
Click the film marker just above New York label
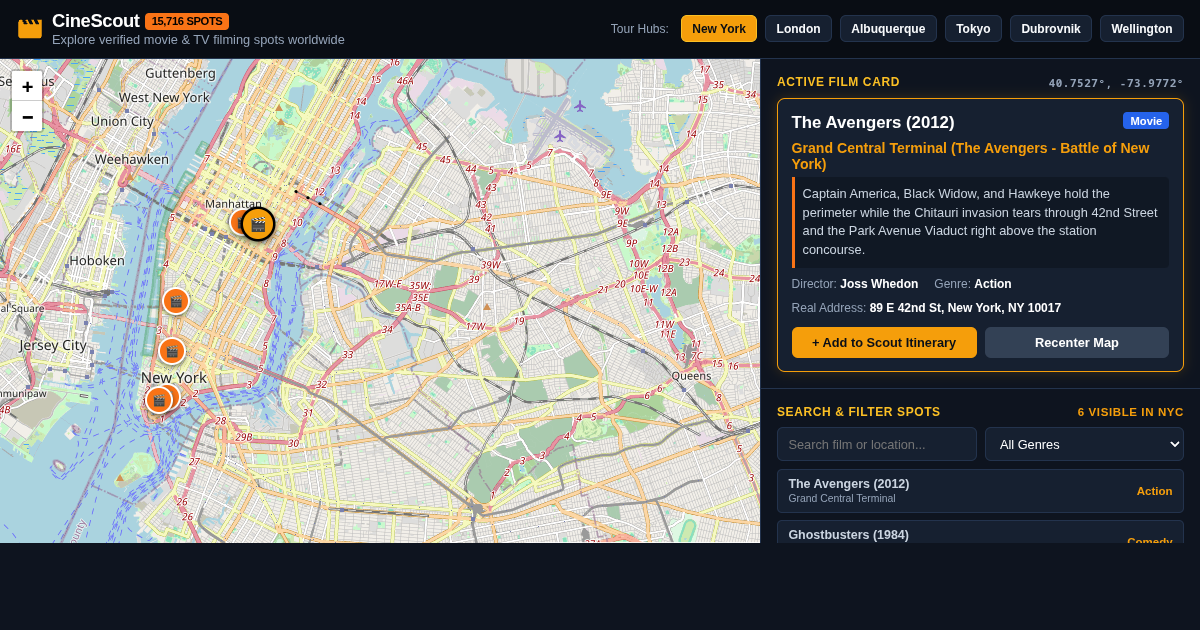tap(172, 351)
